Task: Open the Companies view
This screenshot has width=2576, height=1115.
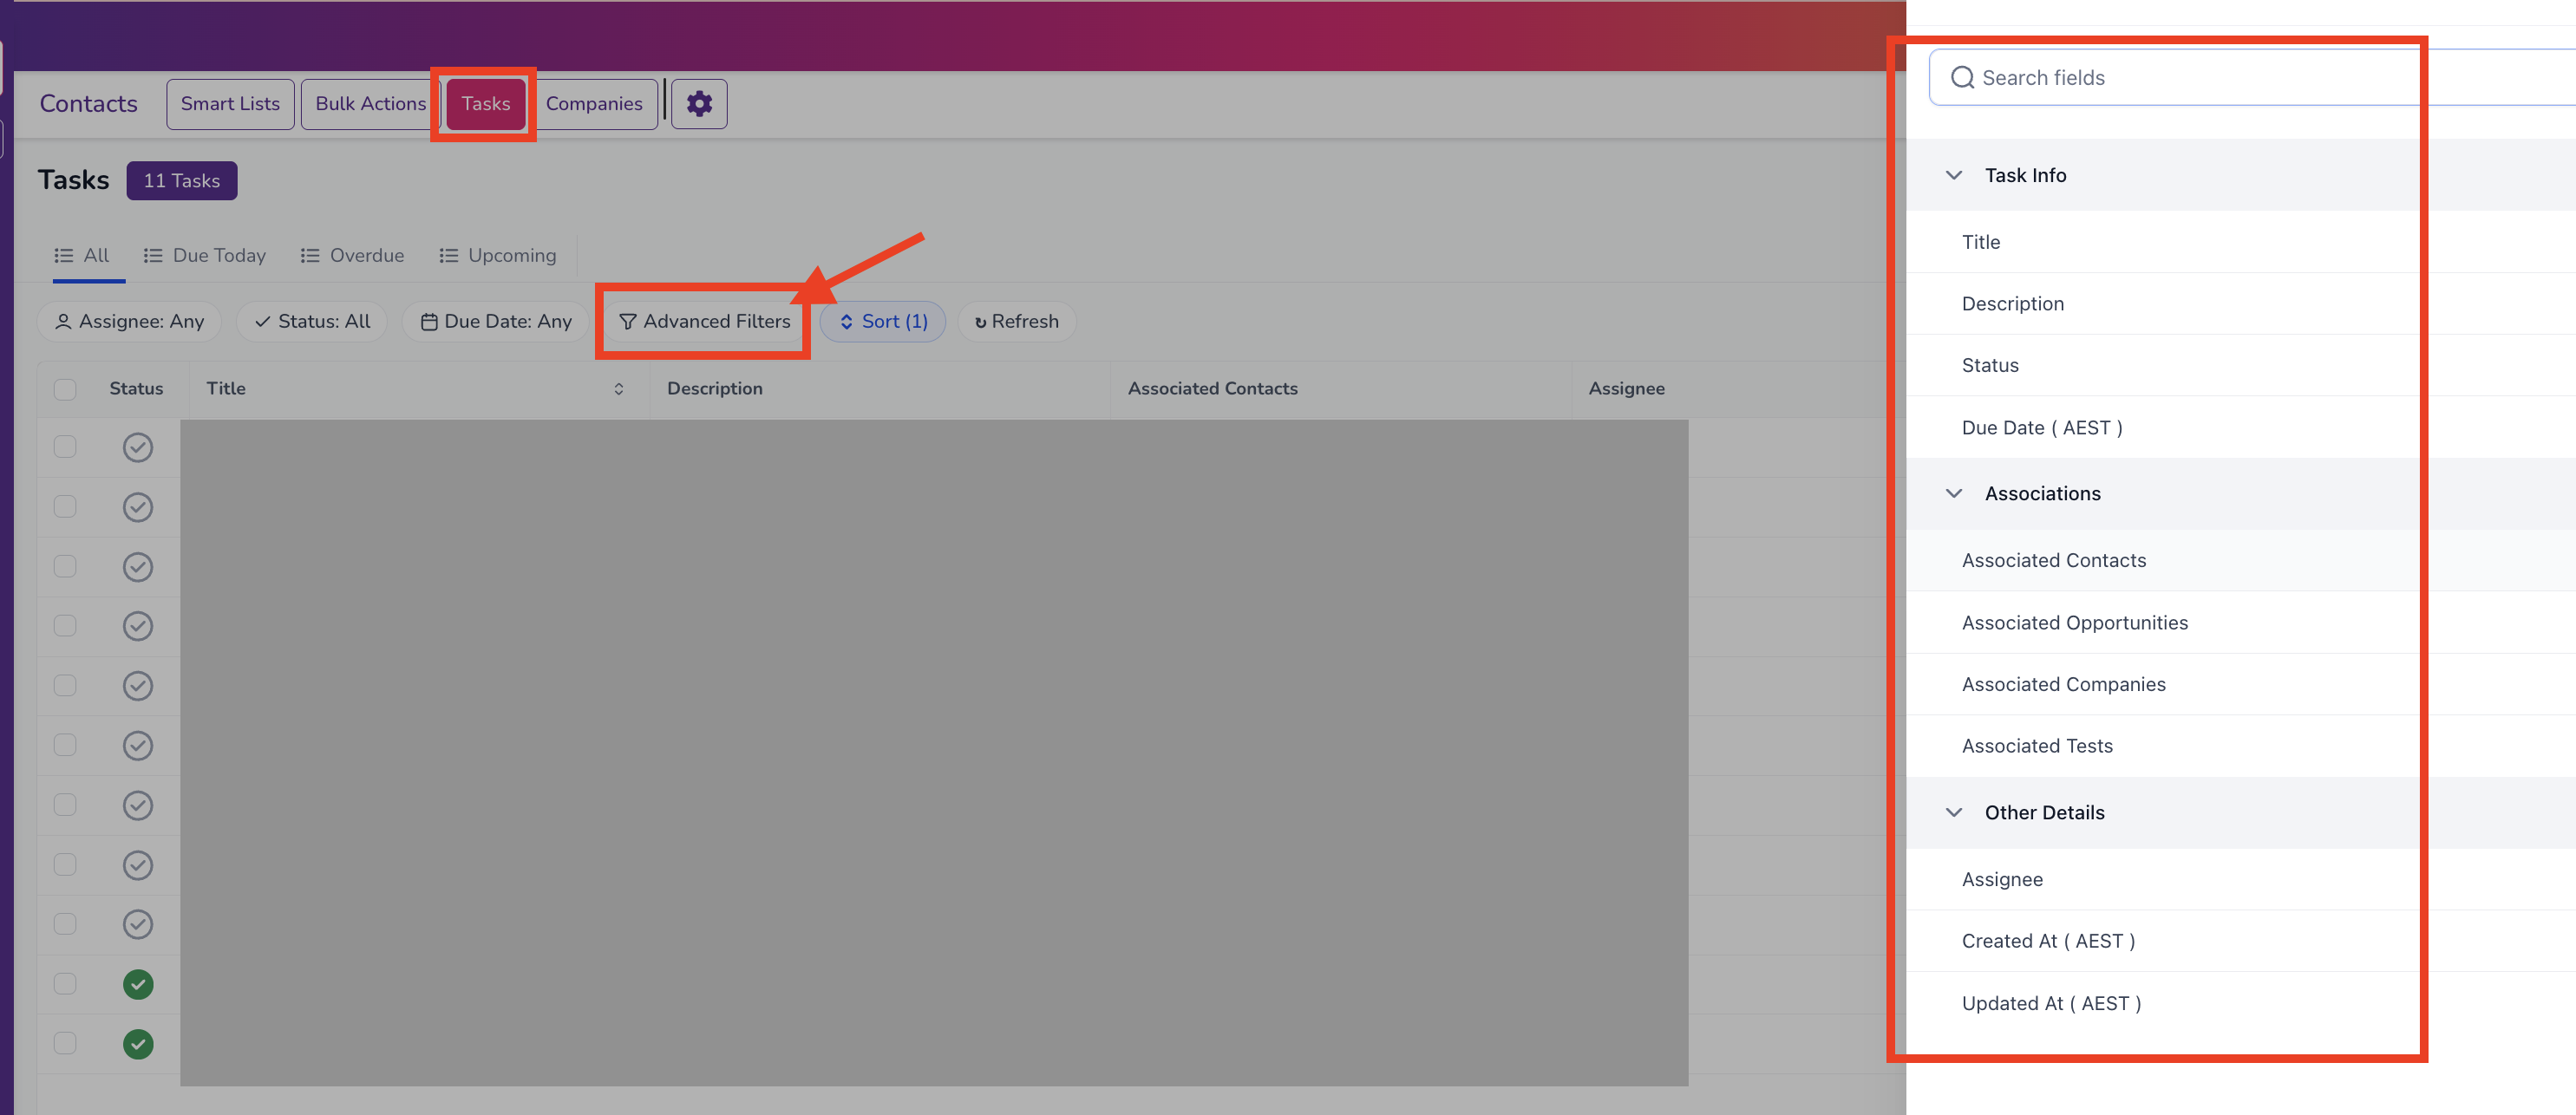Action: 595,103
